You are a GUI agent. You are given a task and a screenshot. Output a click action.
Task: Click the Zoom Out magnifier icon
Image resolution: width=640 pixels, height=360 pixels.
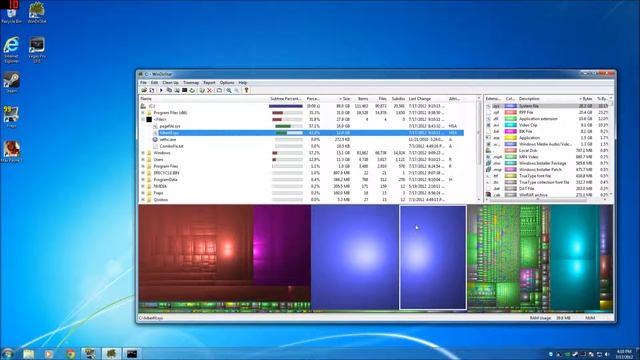pos(237,90)
